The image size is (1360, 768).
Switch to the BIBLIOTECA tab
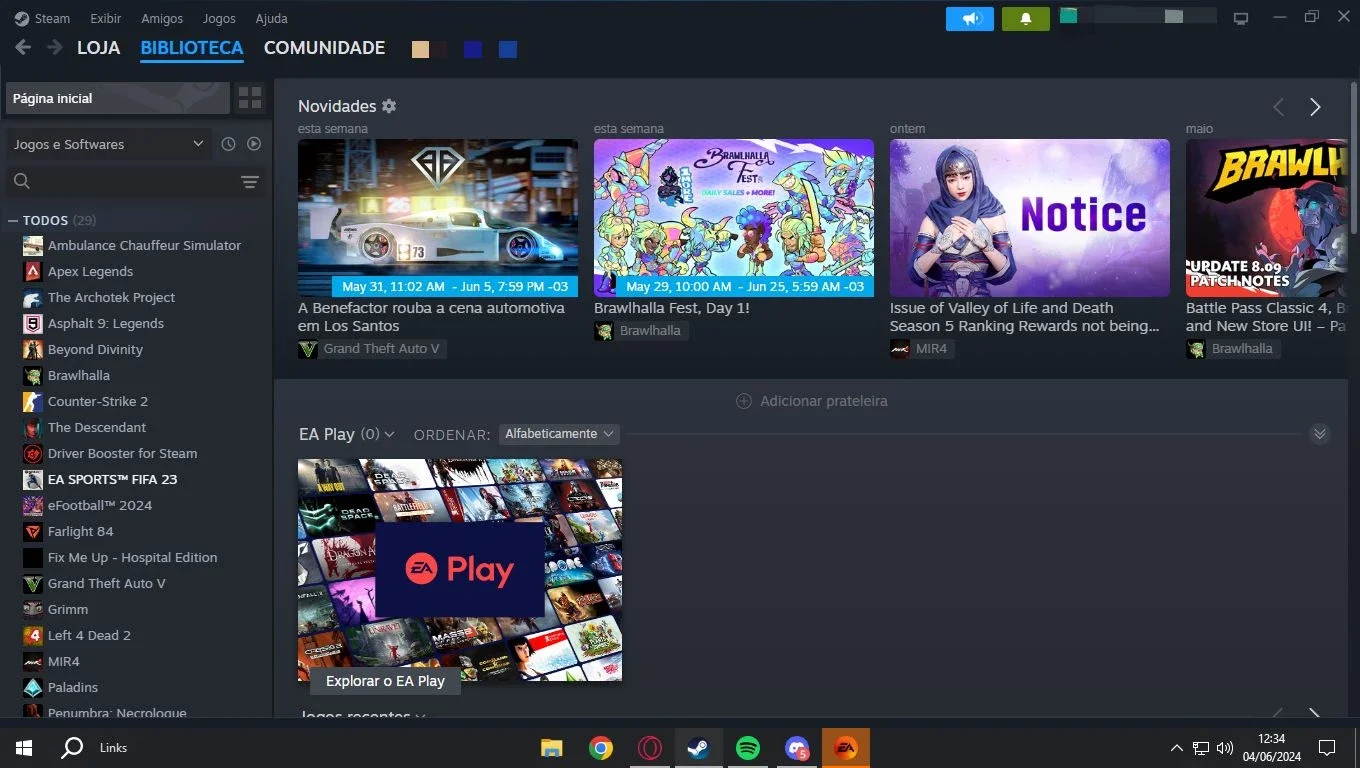coord(192,48)
